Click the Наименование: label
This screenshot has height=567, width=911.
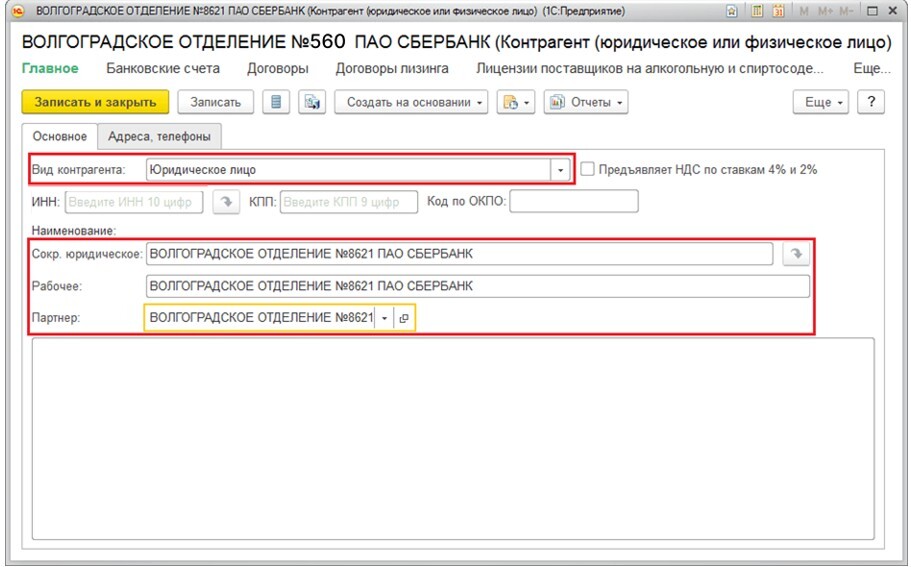tap(74, 231)
